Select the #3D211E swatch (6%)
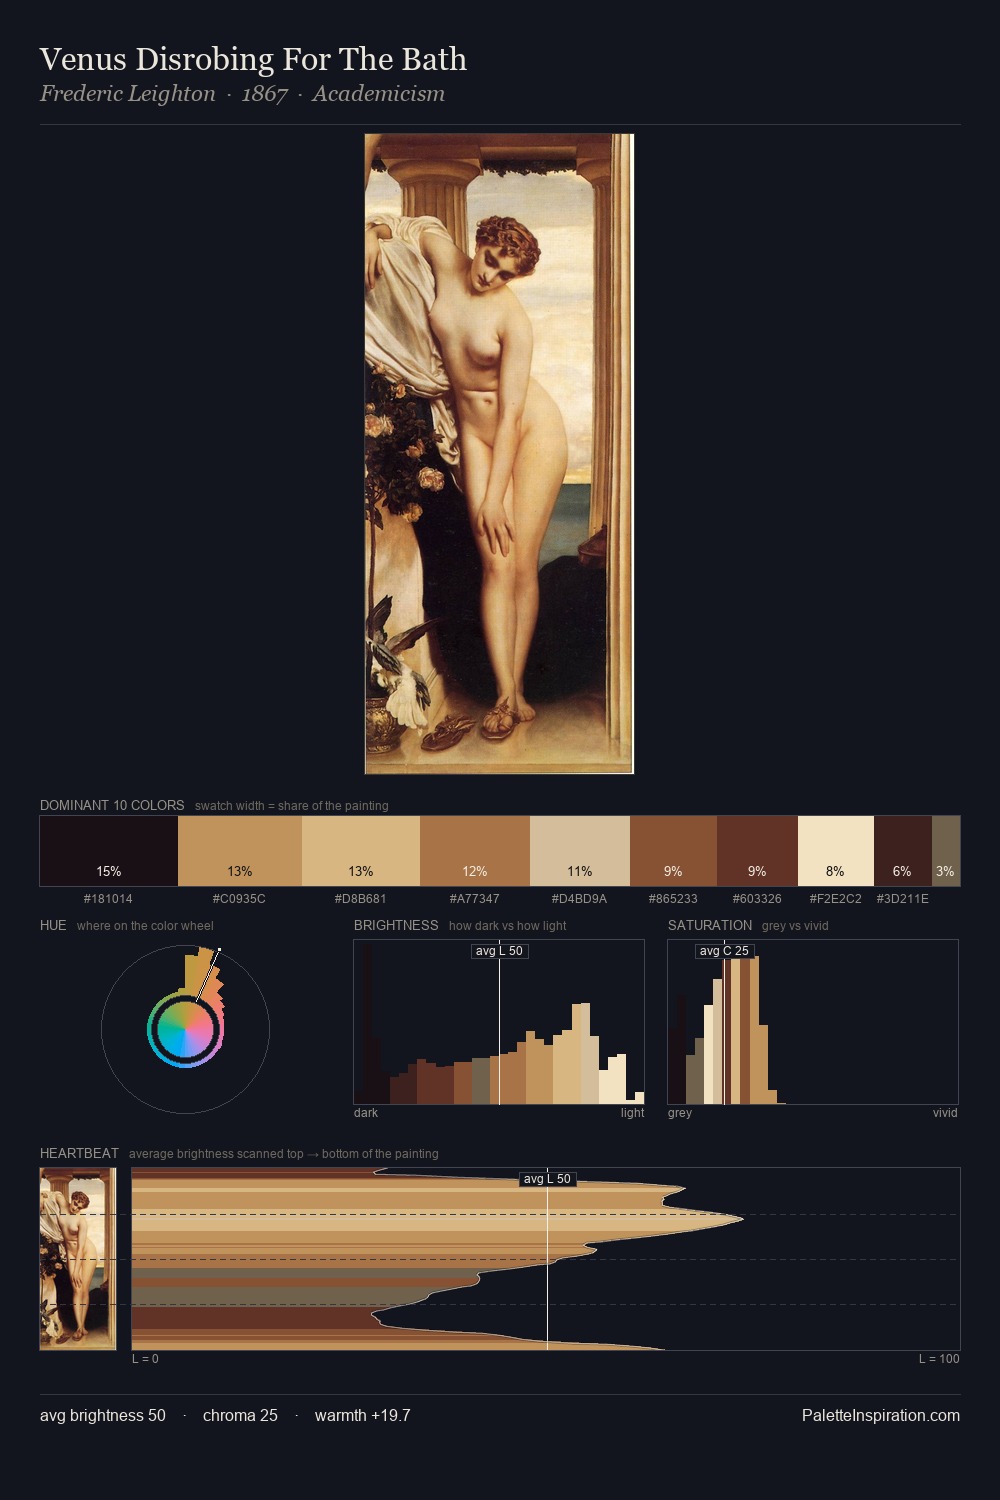 coord(903,851)
